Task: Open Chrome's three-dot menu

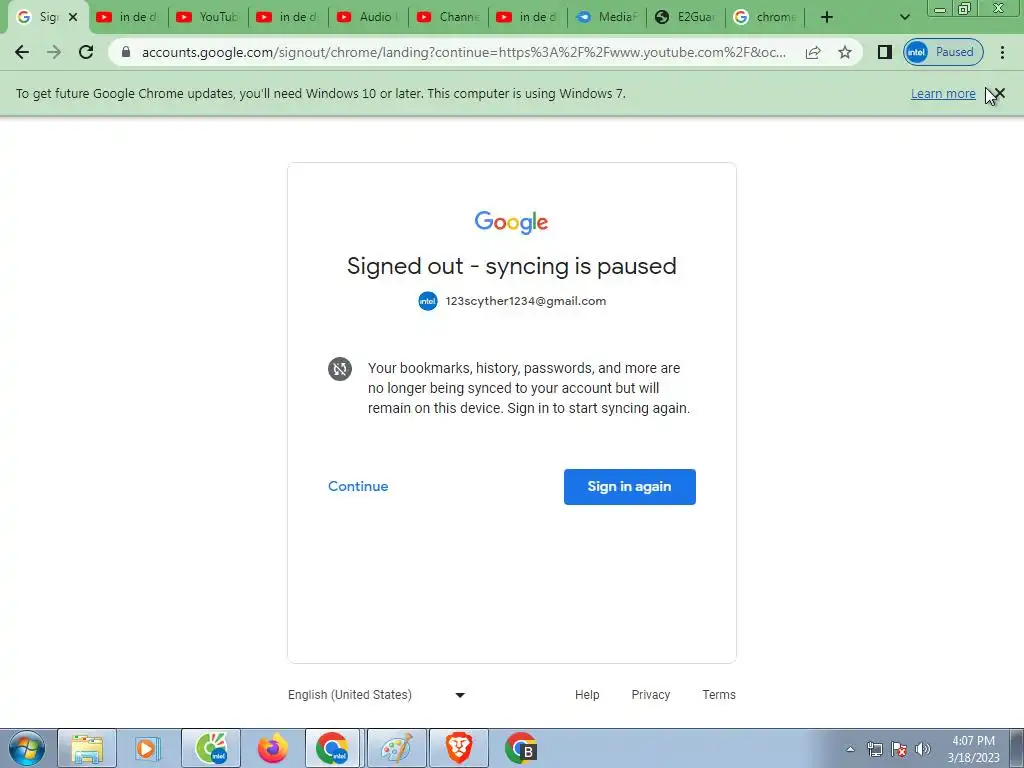Action: [1002, 52]
